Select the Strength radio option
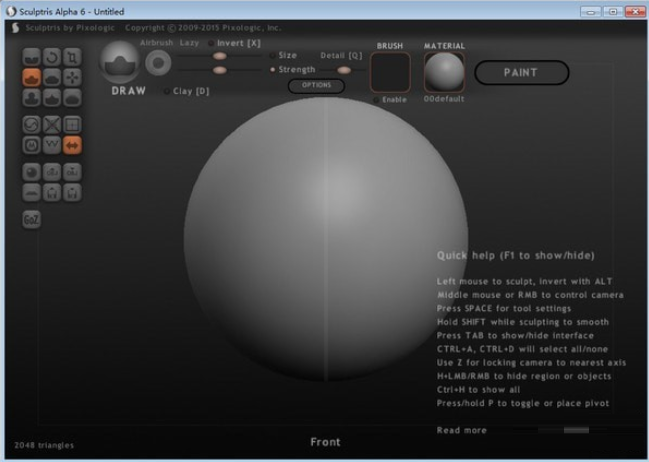This screenshot has width=649, height=462. (293, 70)
